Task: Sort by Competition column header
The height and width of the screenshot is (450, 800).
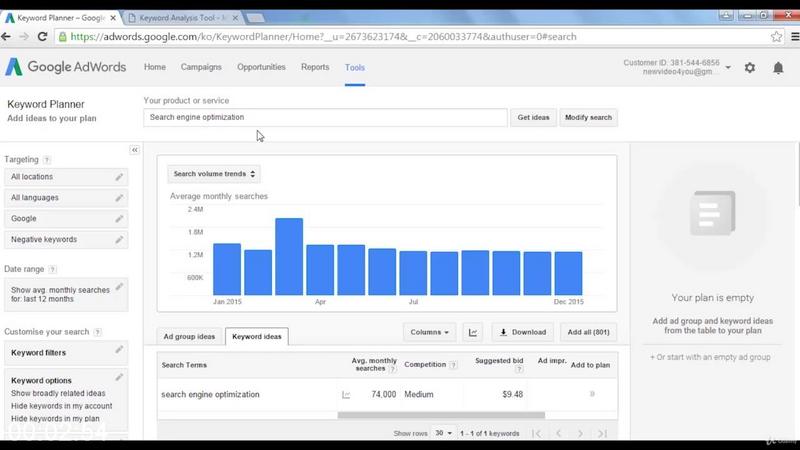Action: click(x=425, y=365)
